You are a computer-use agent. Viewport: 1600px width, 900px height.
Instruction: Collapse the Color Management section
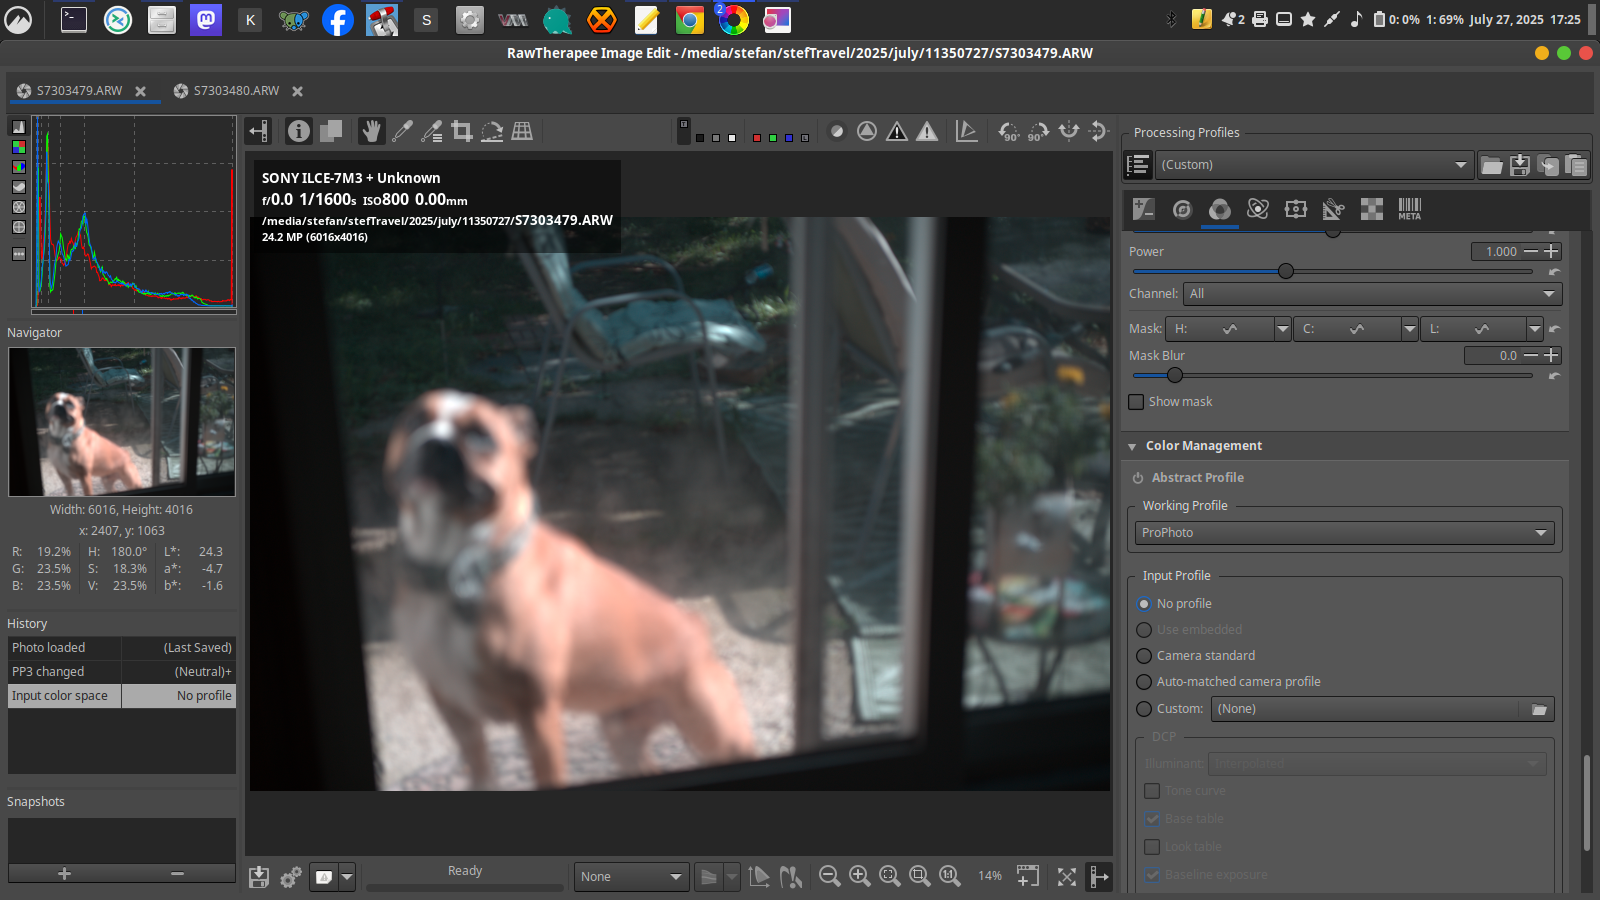click(1132, 446)
